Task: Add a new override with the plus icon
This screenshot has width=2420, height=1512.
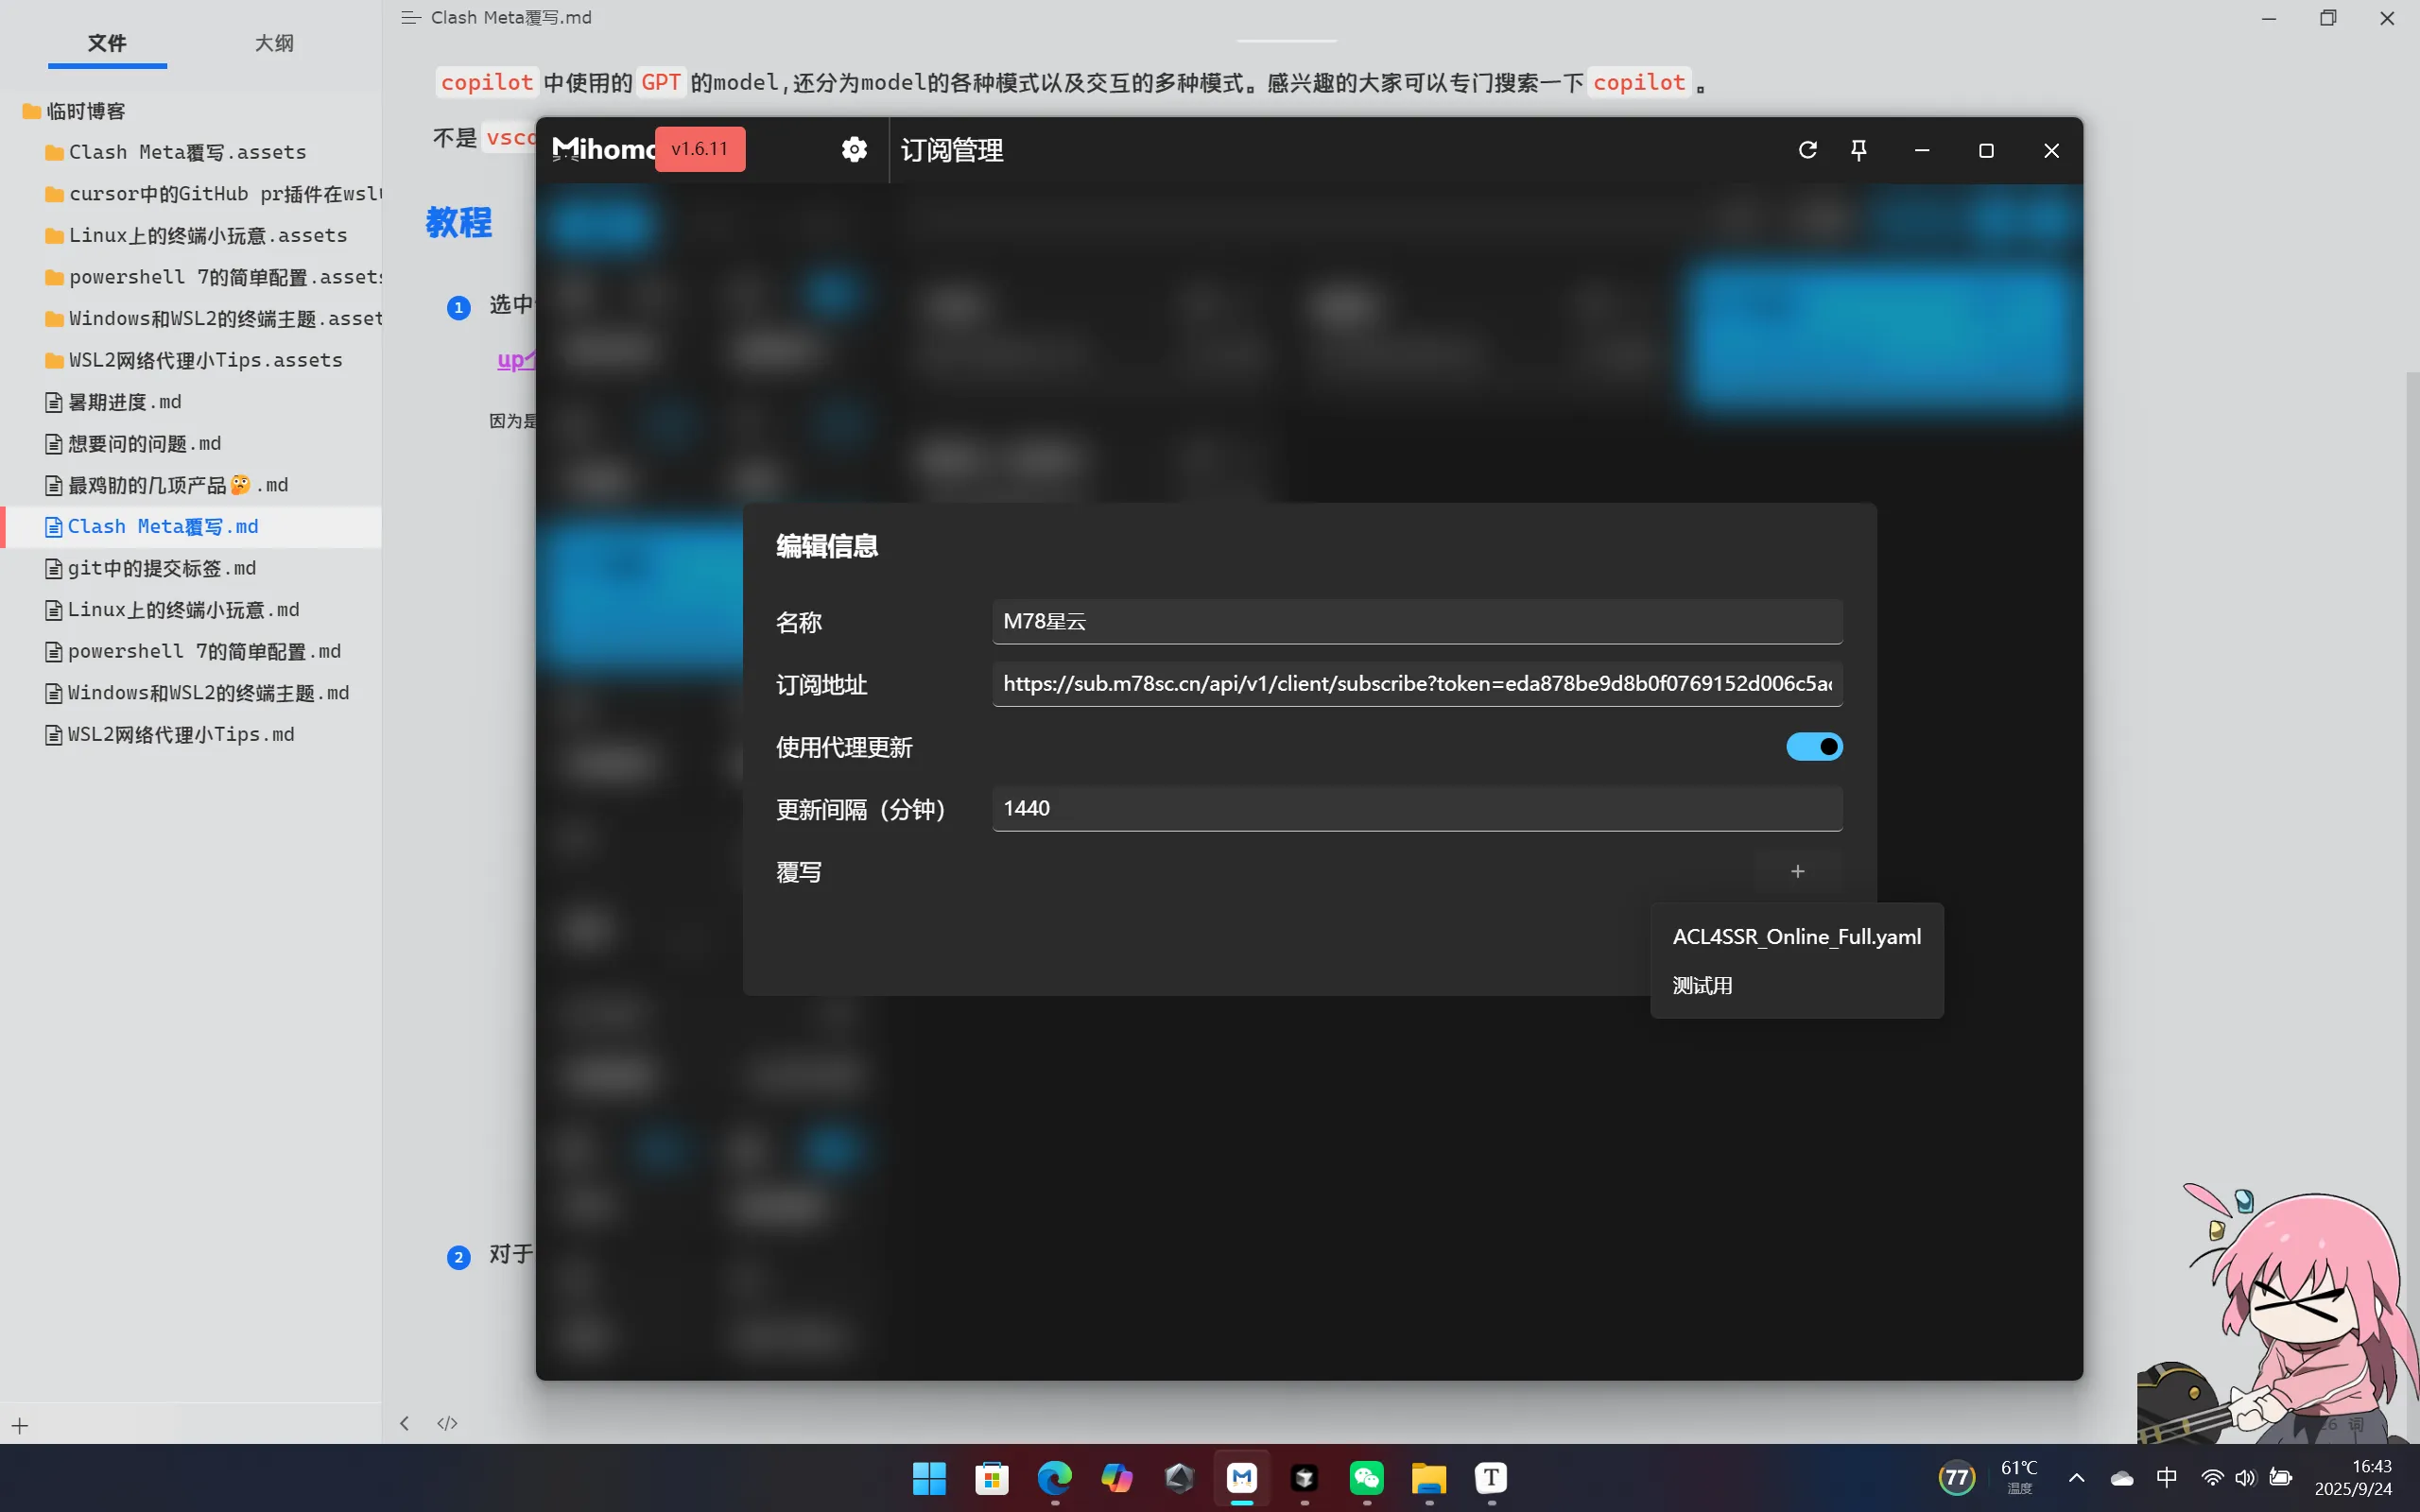Action: tap(1798, 871)
